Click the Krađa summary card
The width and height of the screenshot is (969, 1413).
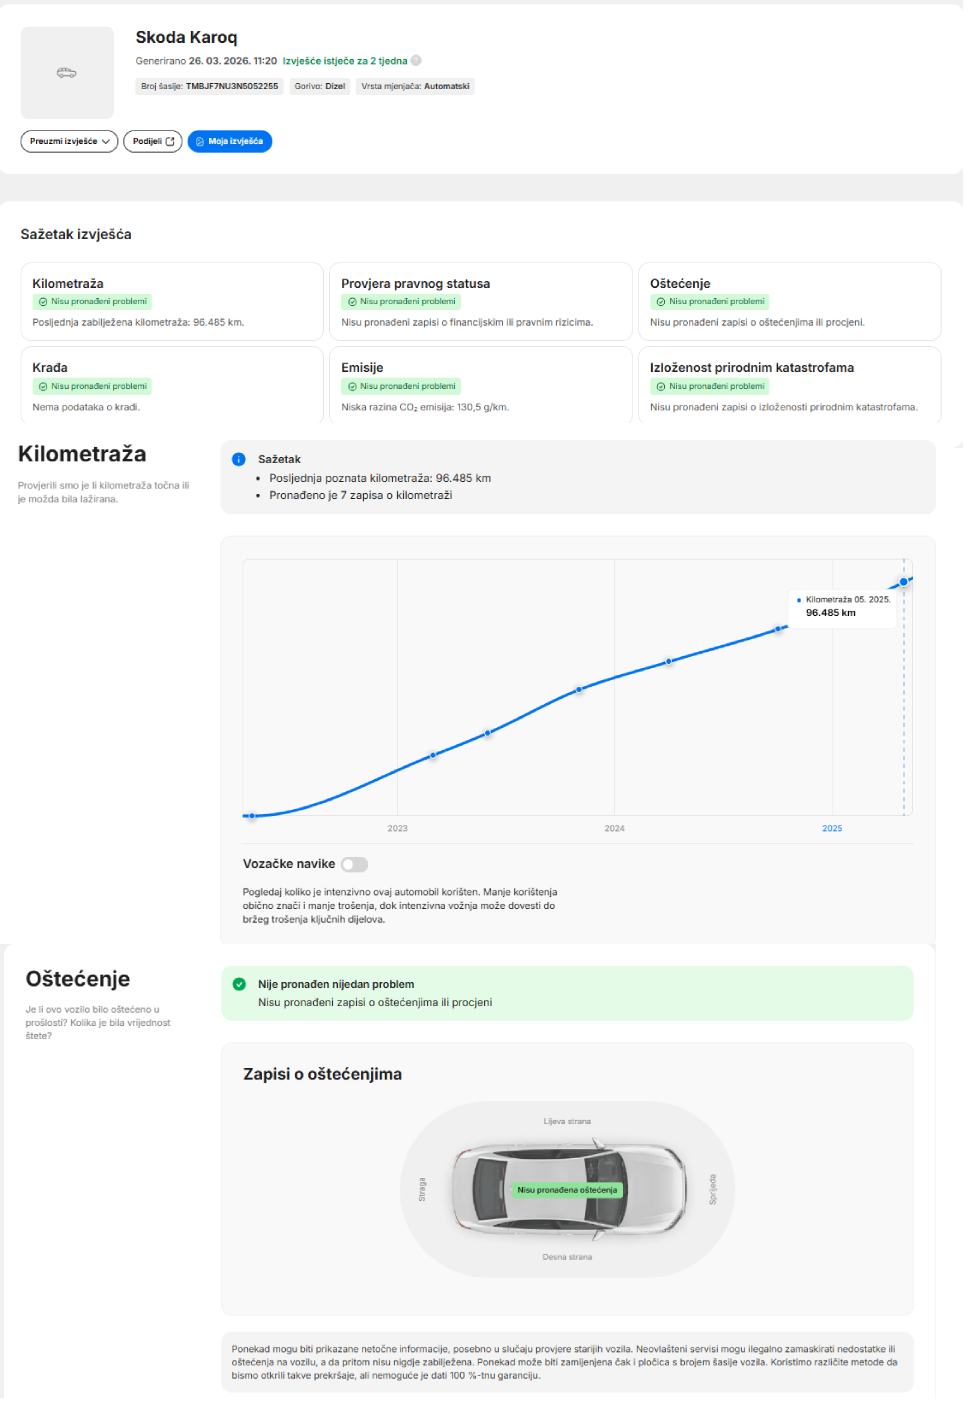(172, 385)
